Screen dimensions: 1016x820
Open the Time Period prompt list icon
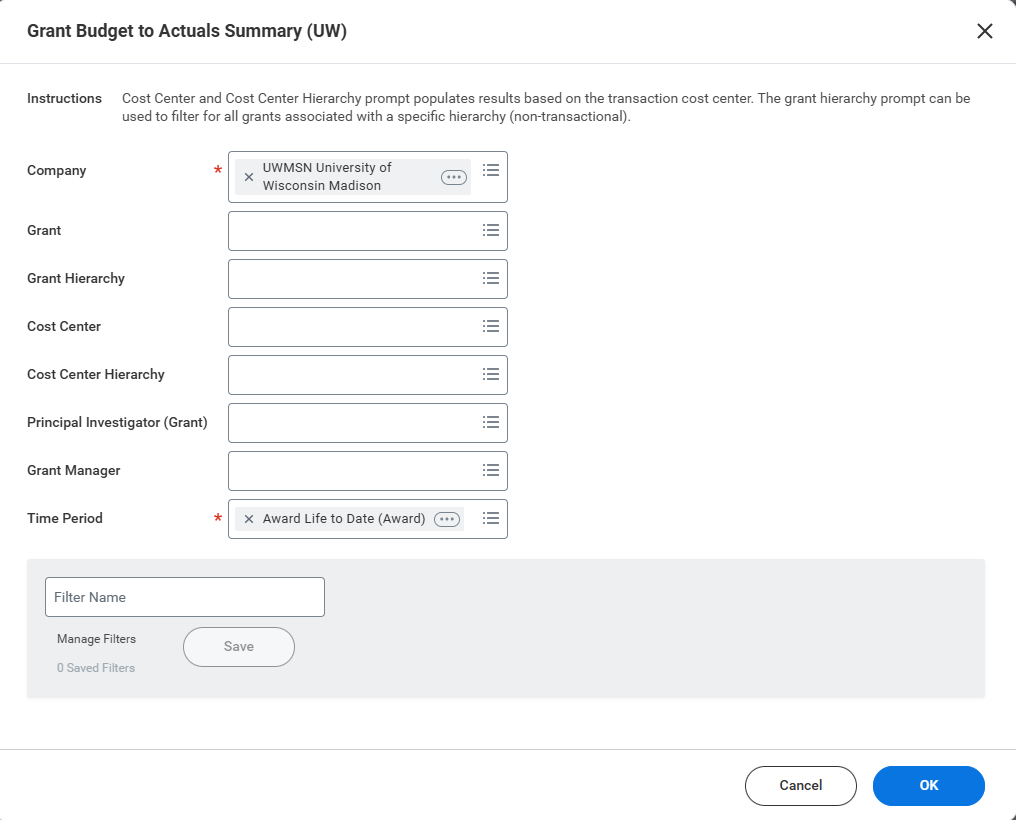(490, 518)
